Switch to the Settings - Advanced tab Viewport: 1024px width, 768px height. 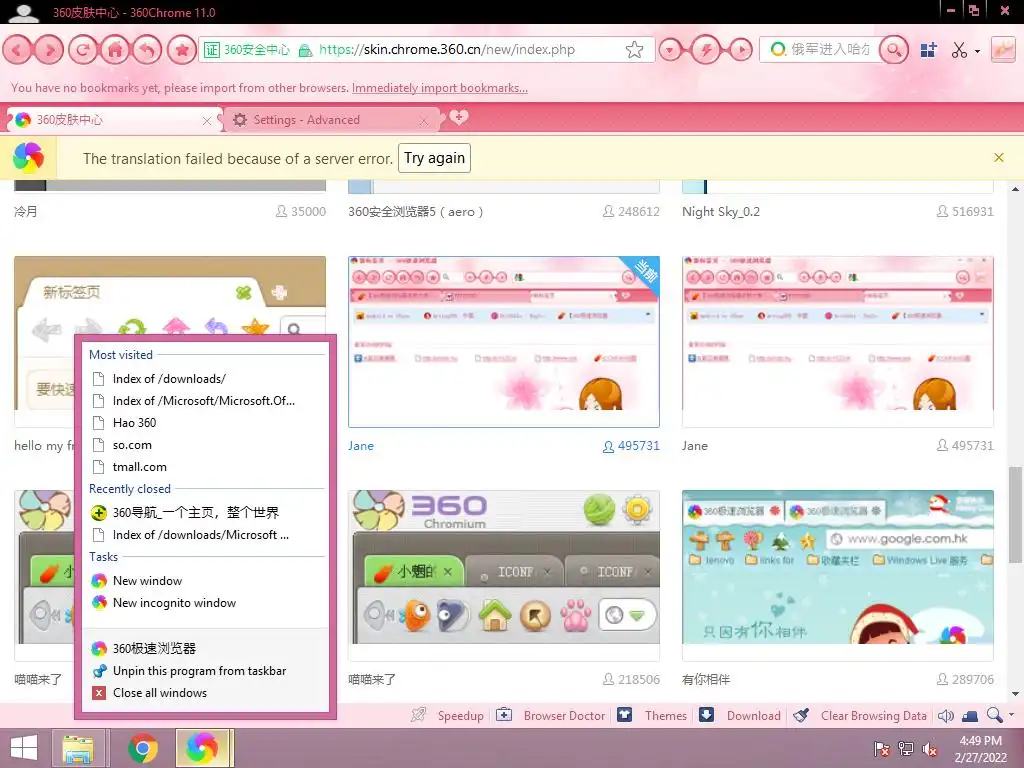point(330,120)
